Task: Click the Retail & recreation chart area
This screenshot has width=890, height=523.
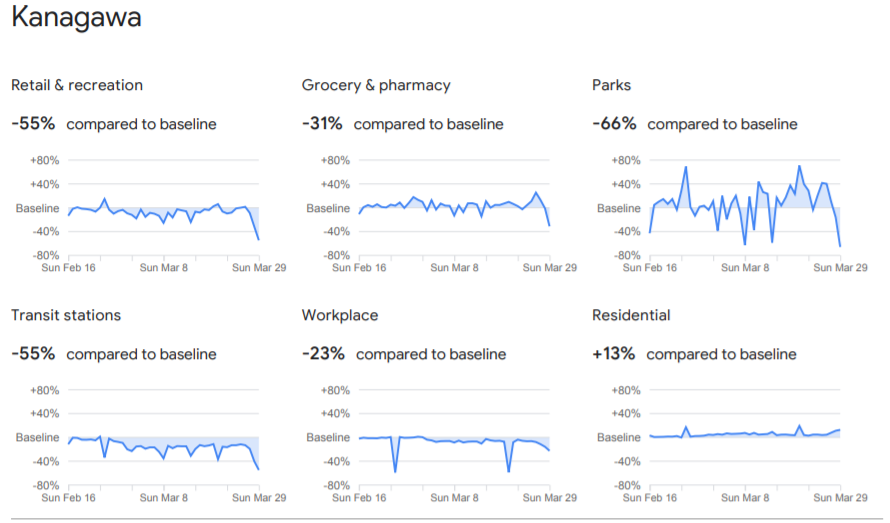Action: point(164,210)
